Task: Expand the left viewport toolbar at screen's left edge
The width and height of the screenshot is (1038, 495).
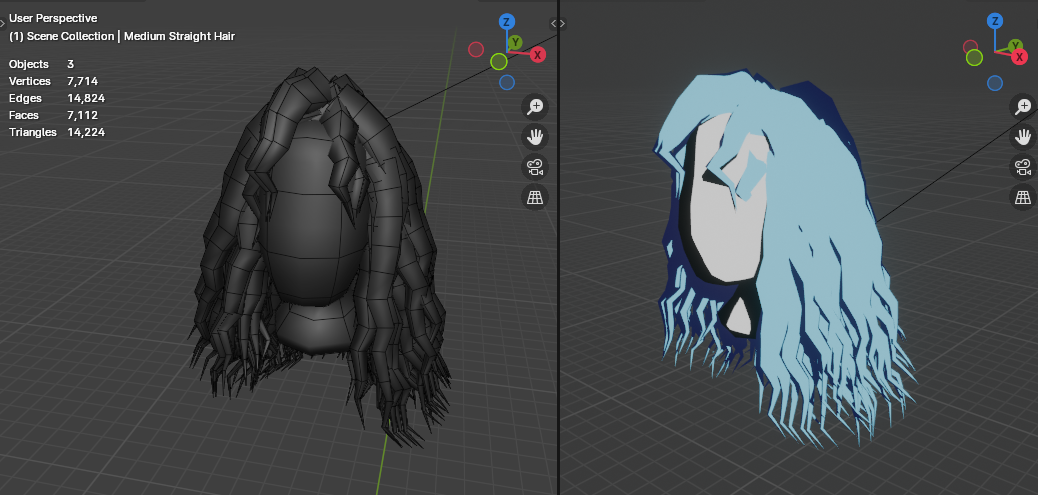Action: [2, 23]
